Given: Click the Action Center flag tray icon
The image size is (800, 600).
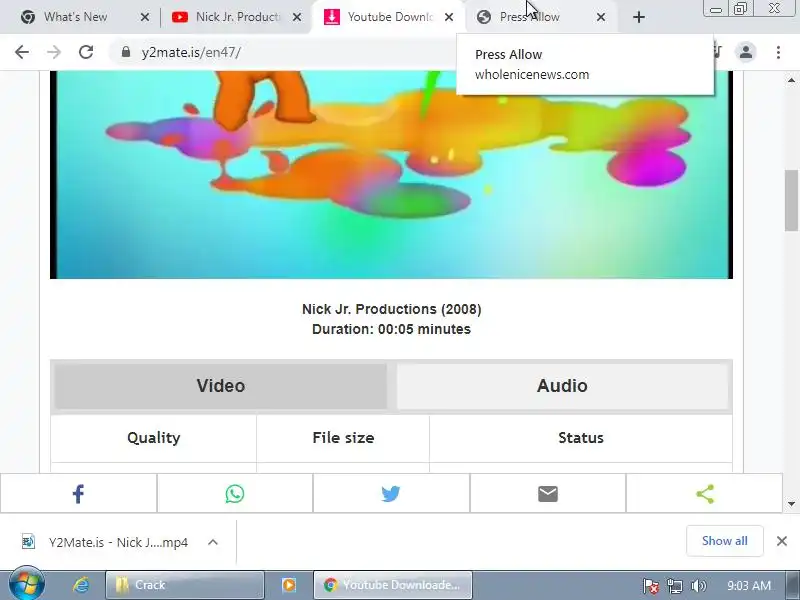Looking at the screenshot, I should point(650,586).
